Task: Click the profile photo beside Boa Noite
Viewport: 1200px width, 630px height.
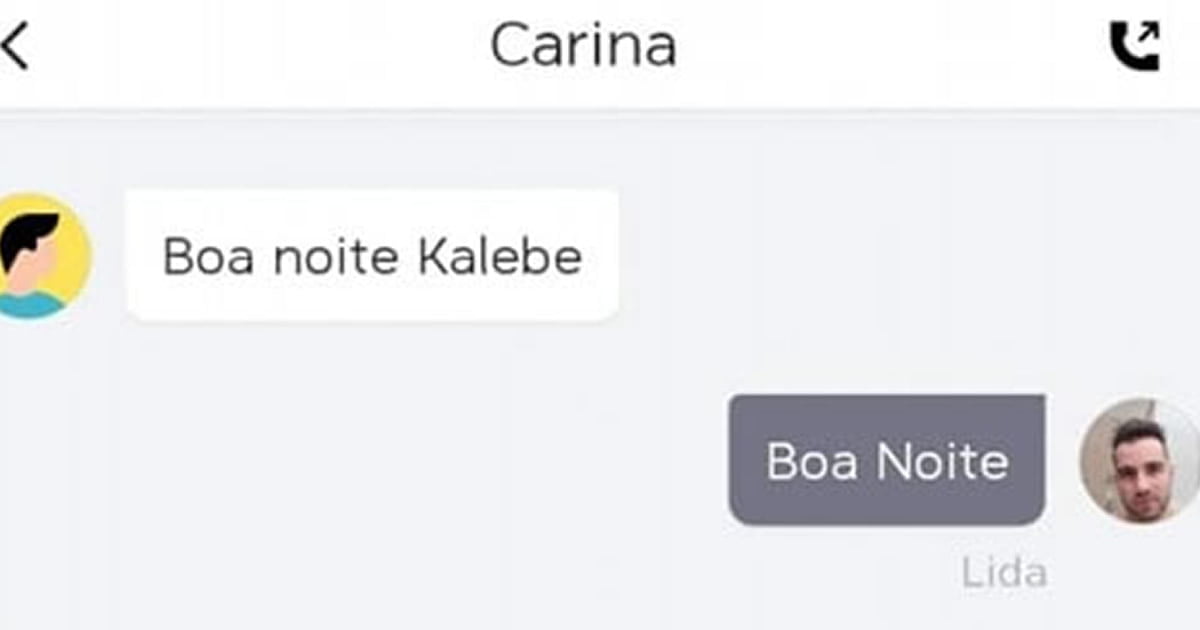Action: 1140,461
